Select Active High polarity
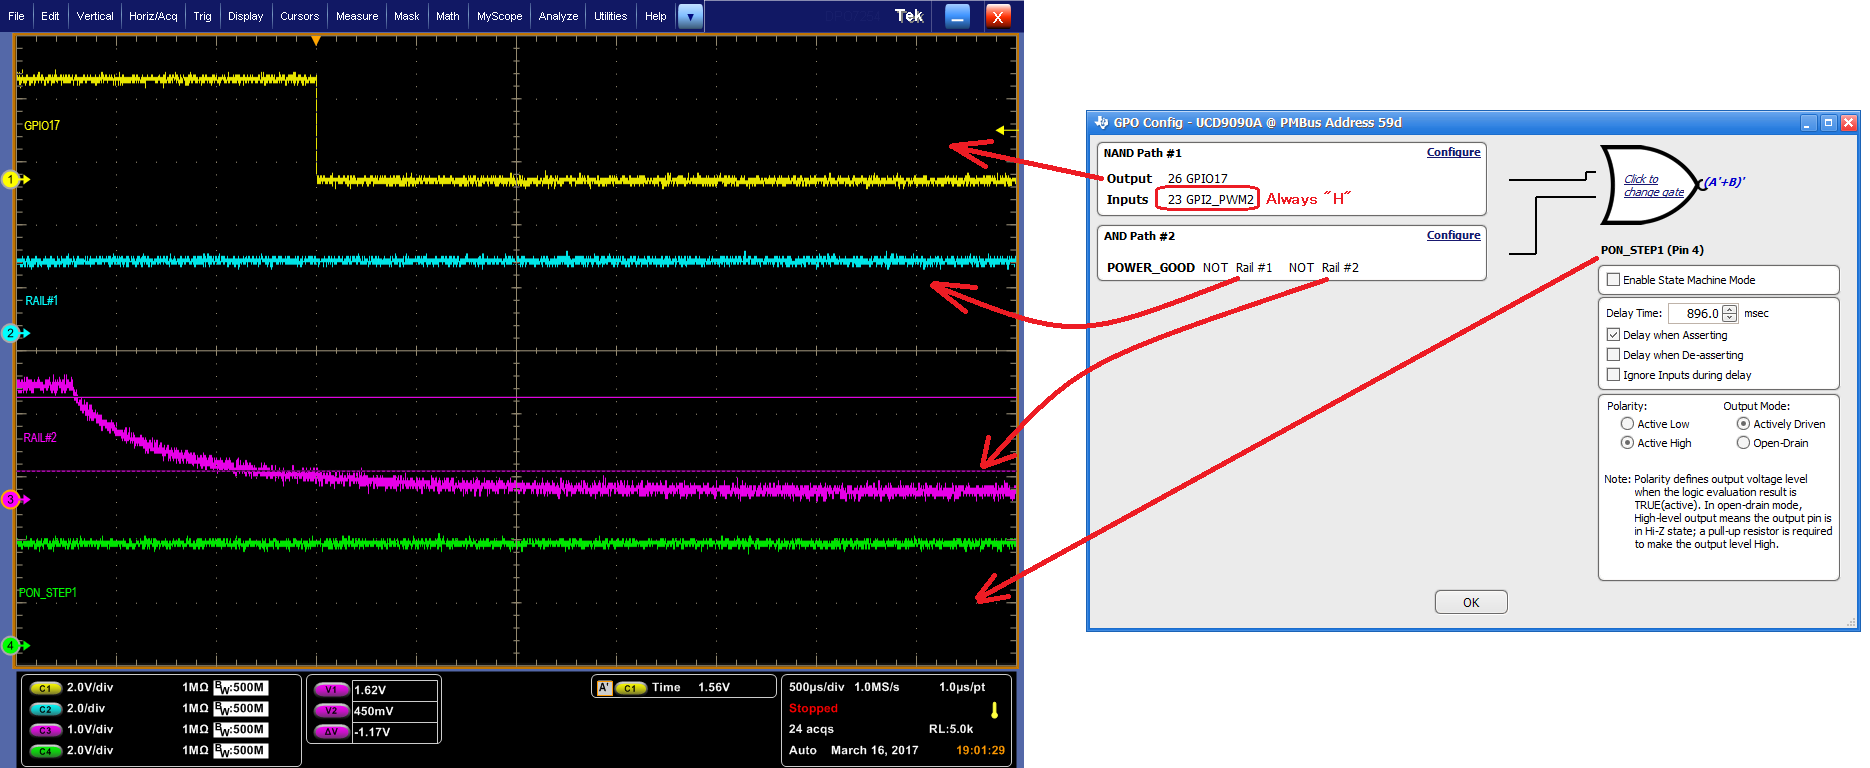 pos(1627,443)
